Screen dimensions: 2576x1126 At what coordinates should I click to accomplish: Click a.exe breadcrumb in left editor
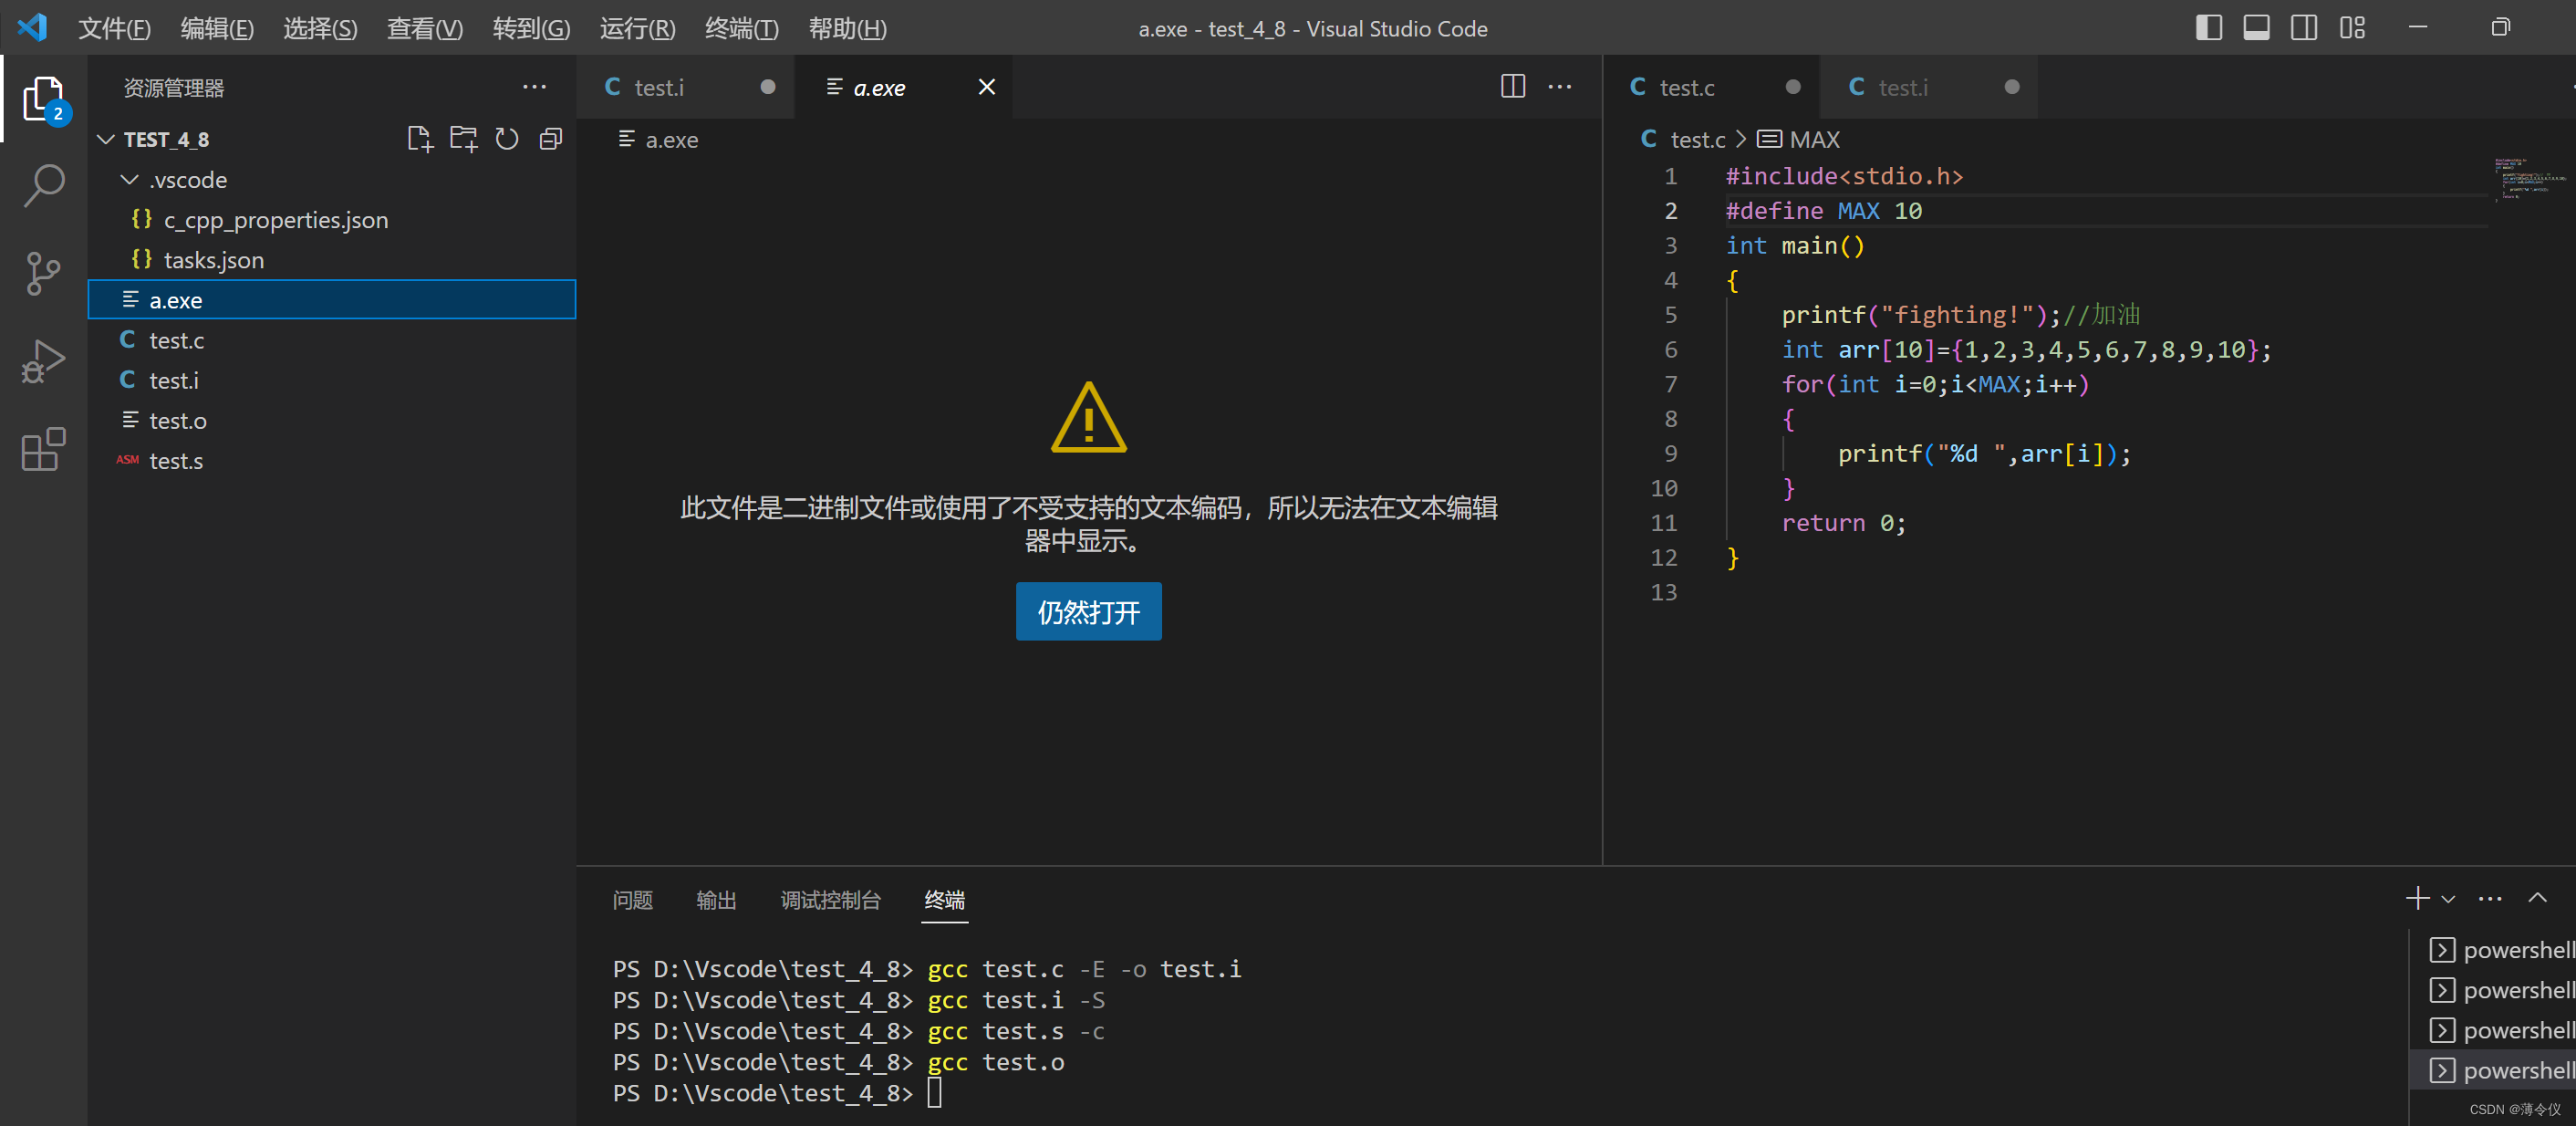(x=671, y=139)
